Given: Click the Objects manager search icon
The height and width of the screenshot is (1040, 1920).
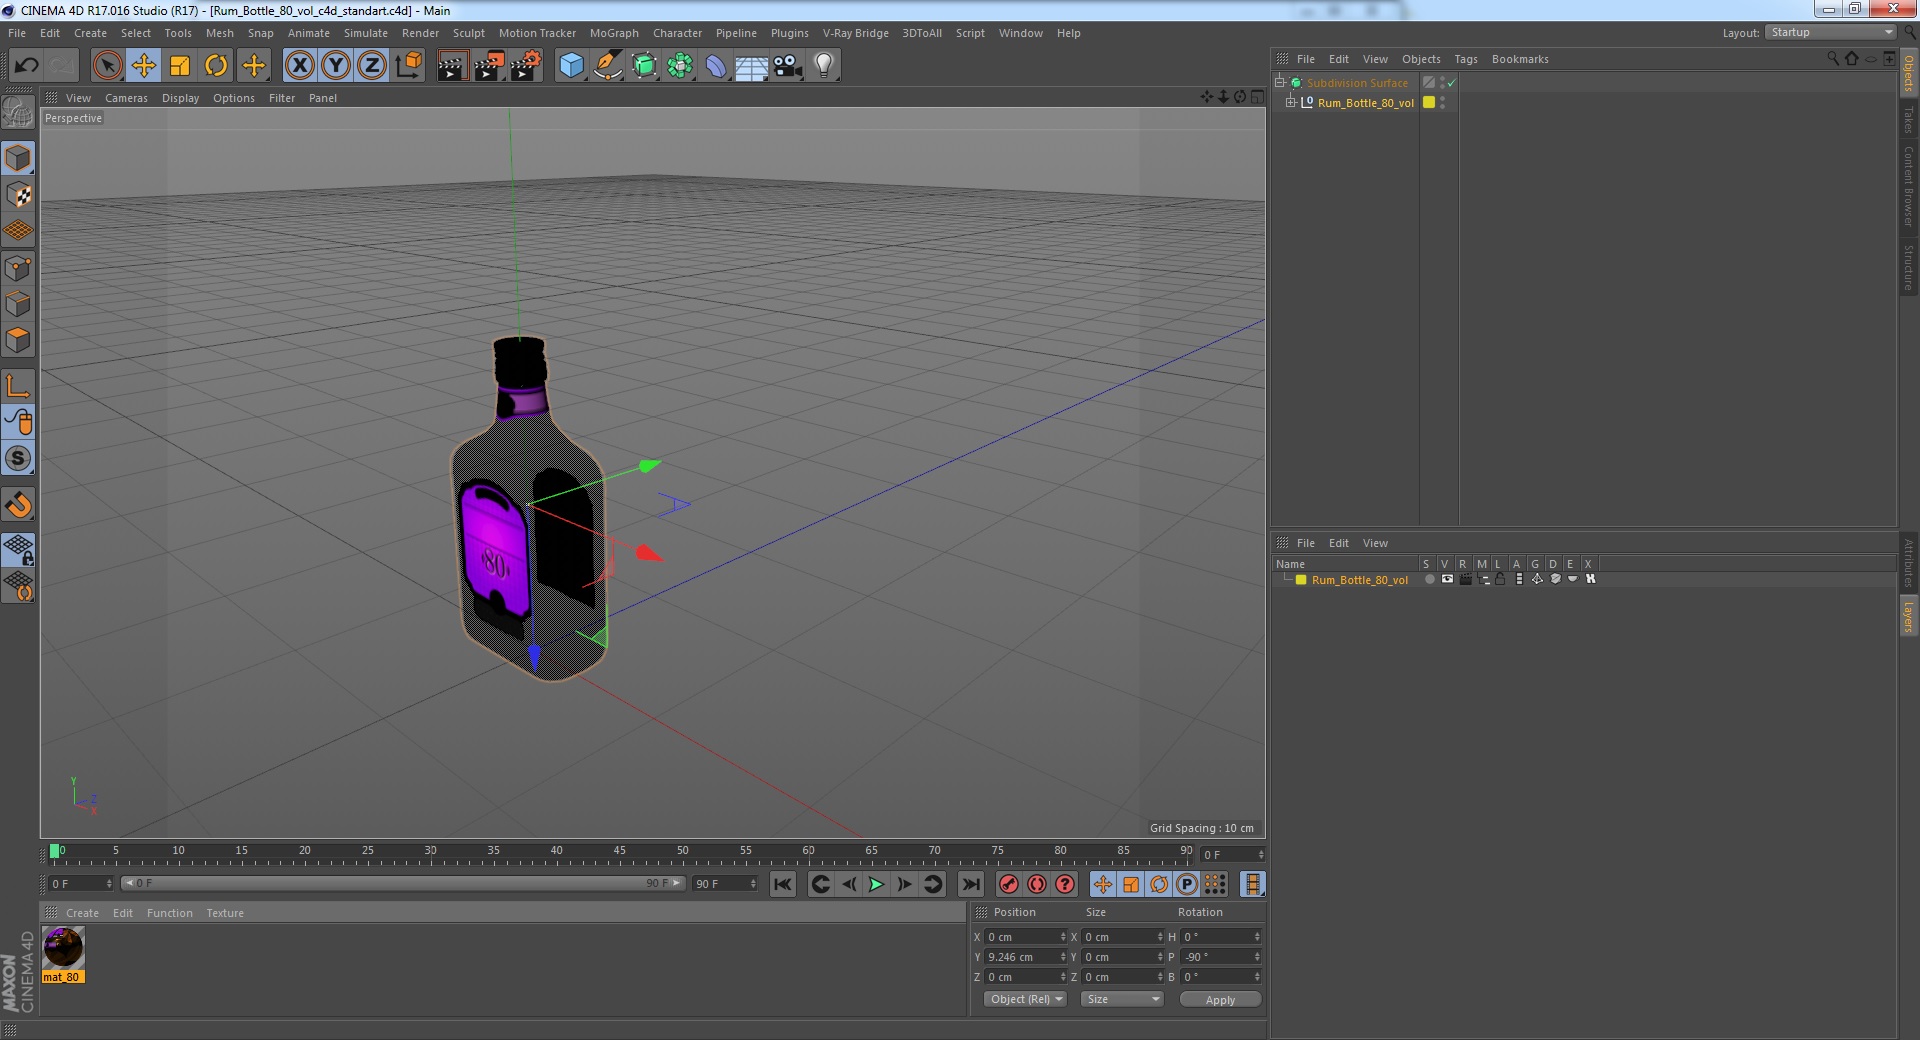Looking at the screenshot, I should (1833, 59).
